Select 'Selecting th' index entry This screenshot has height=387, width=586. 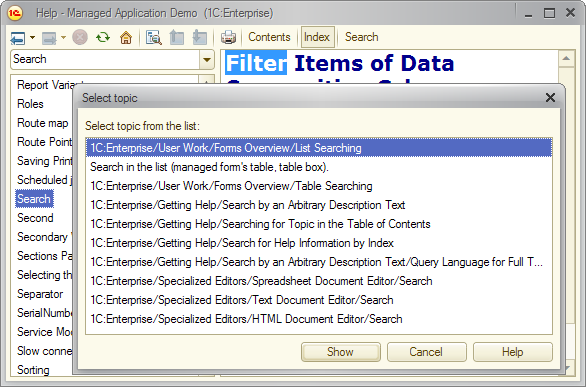(44, 275)
